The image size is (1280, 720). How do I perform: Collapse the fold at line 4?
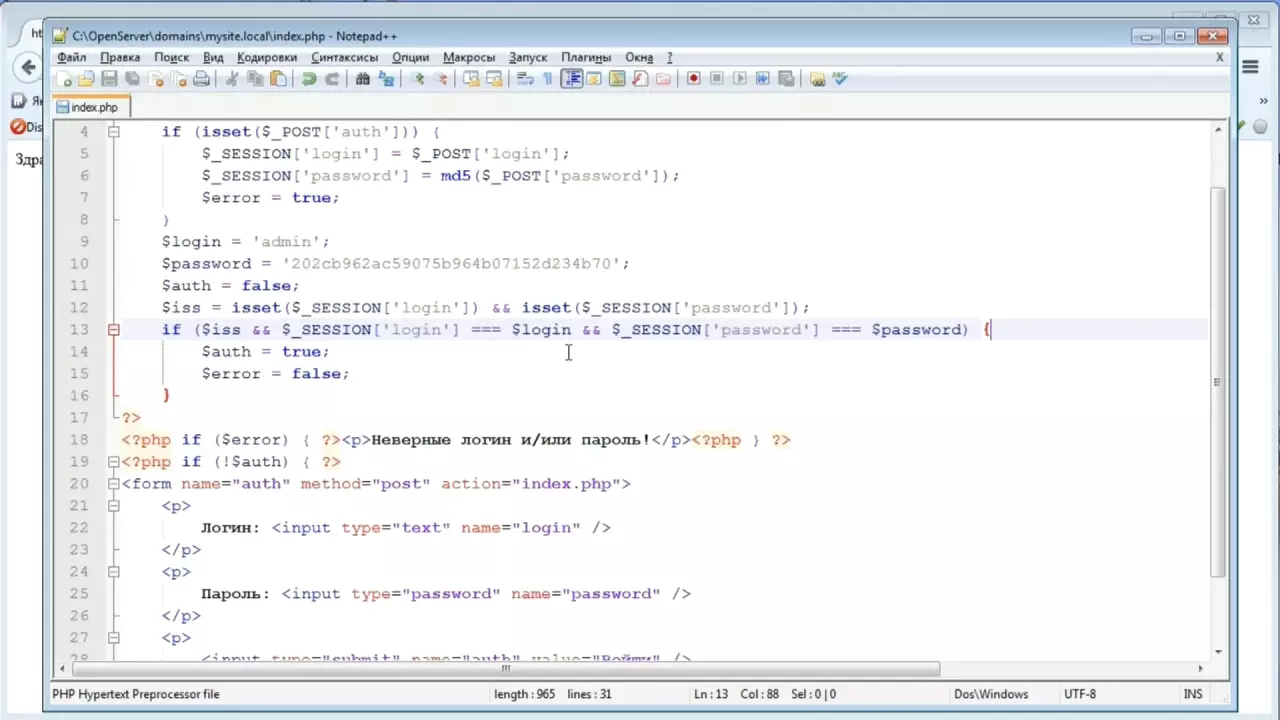(x=113, y=131)
